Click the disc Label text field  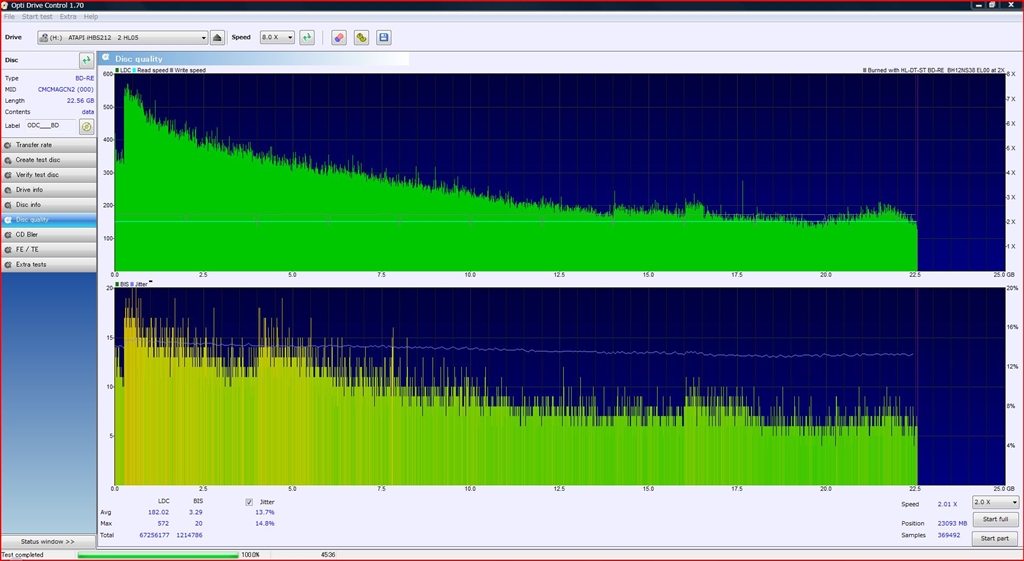point(50,126)
